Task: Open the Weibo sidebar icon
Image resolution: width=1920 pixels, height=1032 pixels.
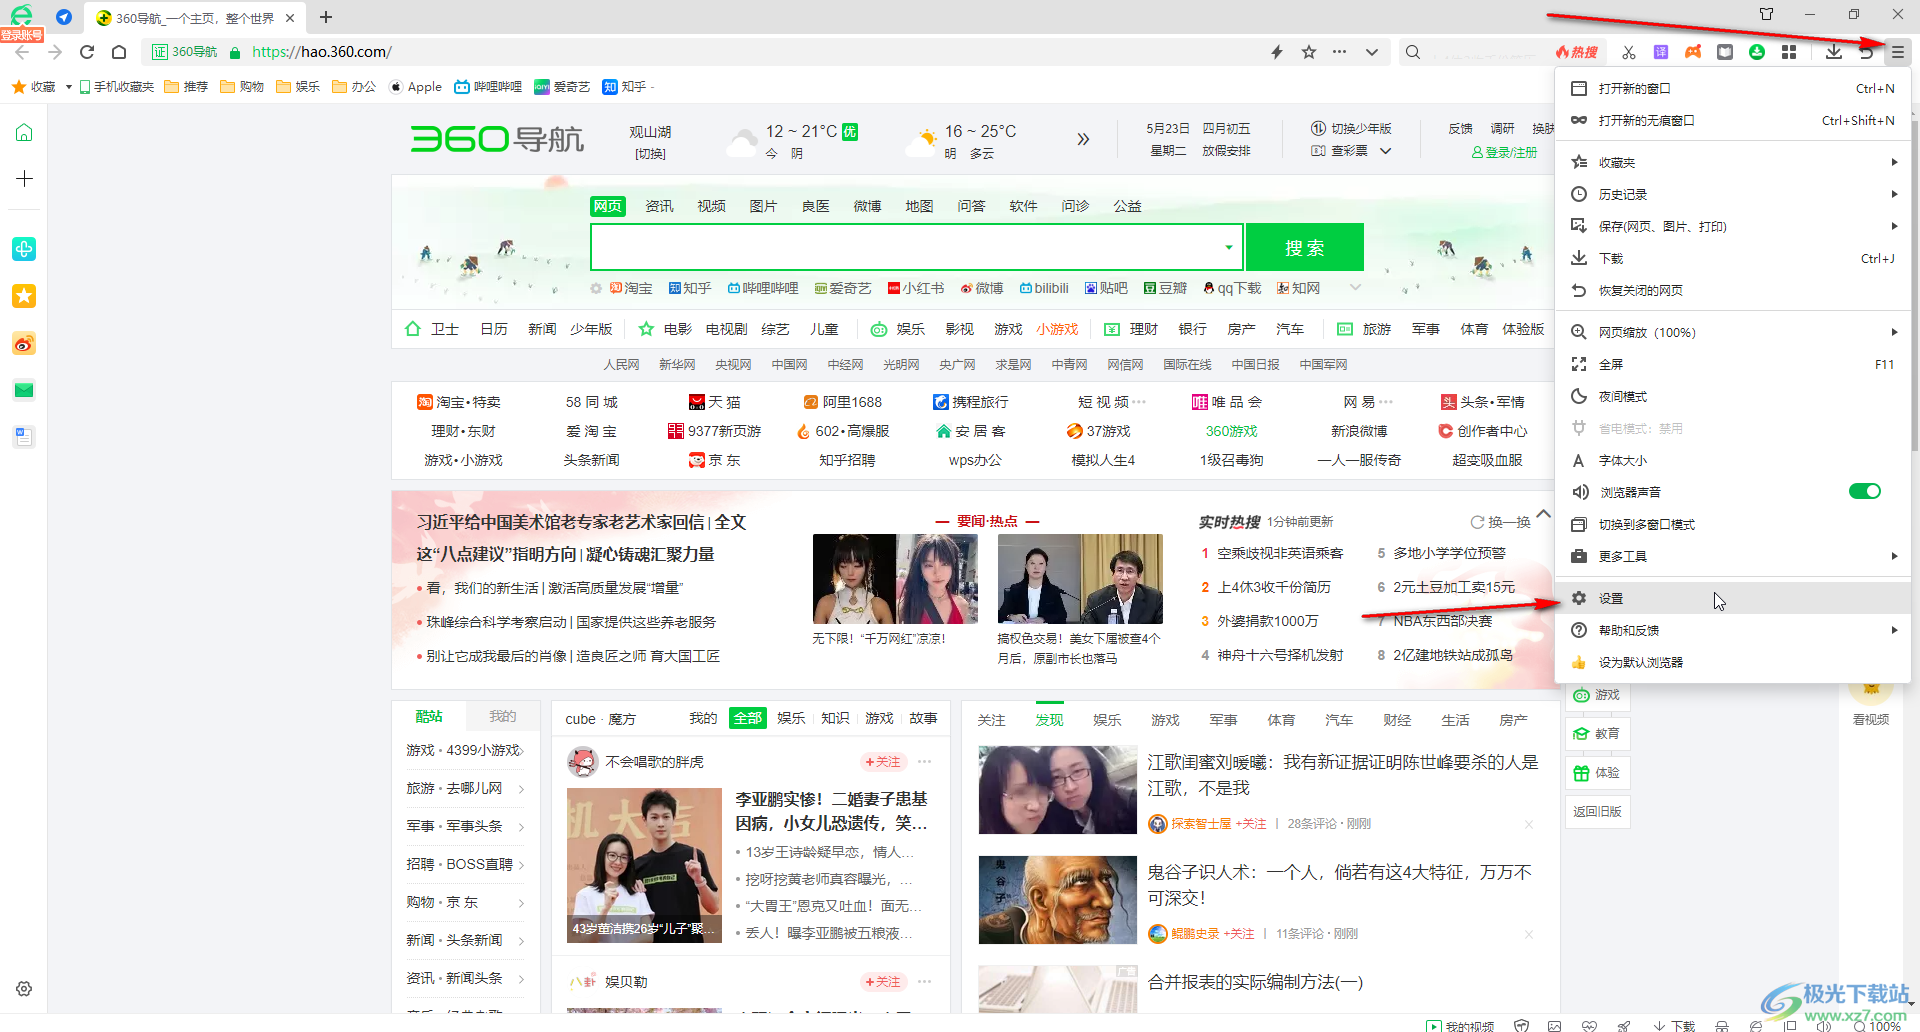Action: pyautogui.click(x=24, y=344)
